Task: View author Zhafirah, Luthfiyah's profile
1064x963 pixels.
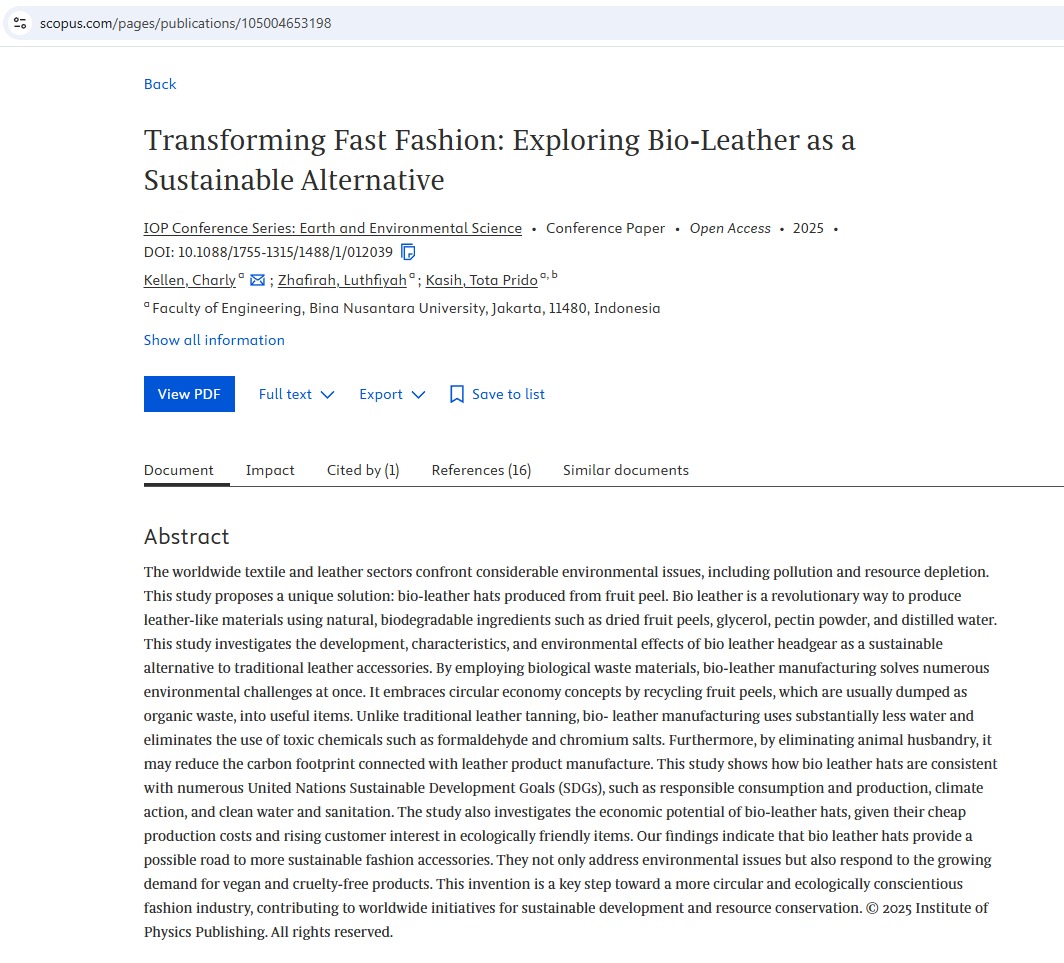Action: click(342, 280)
